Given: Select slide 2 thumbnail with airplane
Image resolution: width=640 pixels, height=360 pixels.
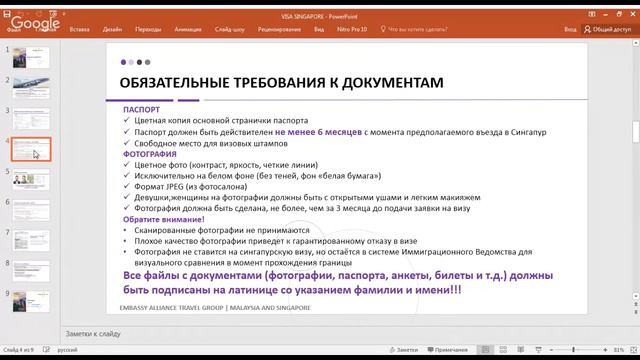Looking at the screenshot, I should pyautogui.click(x=31, y=88).
